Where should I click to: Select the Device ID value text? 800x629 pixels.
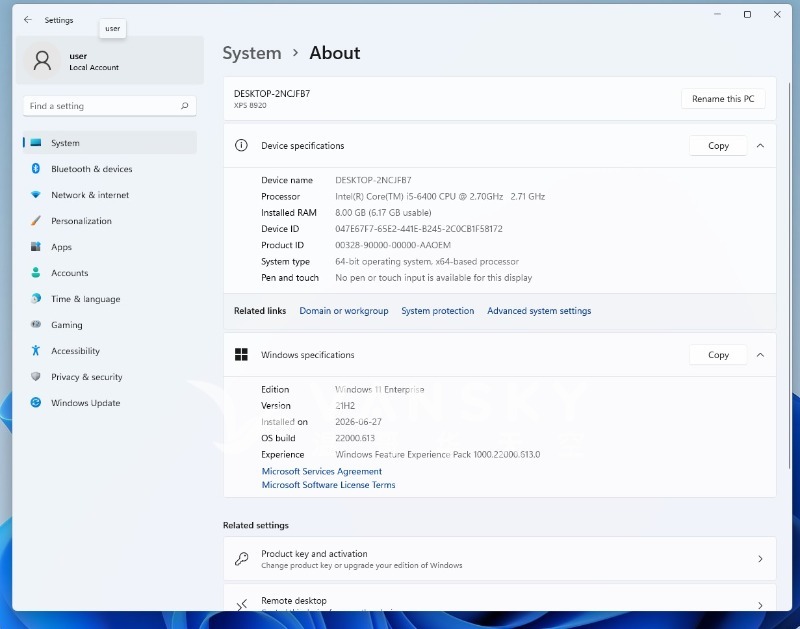(419, 229)
